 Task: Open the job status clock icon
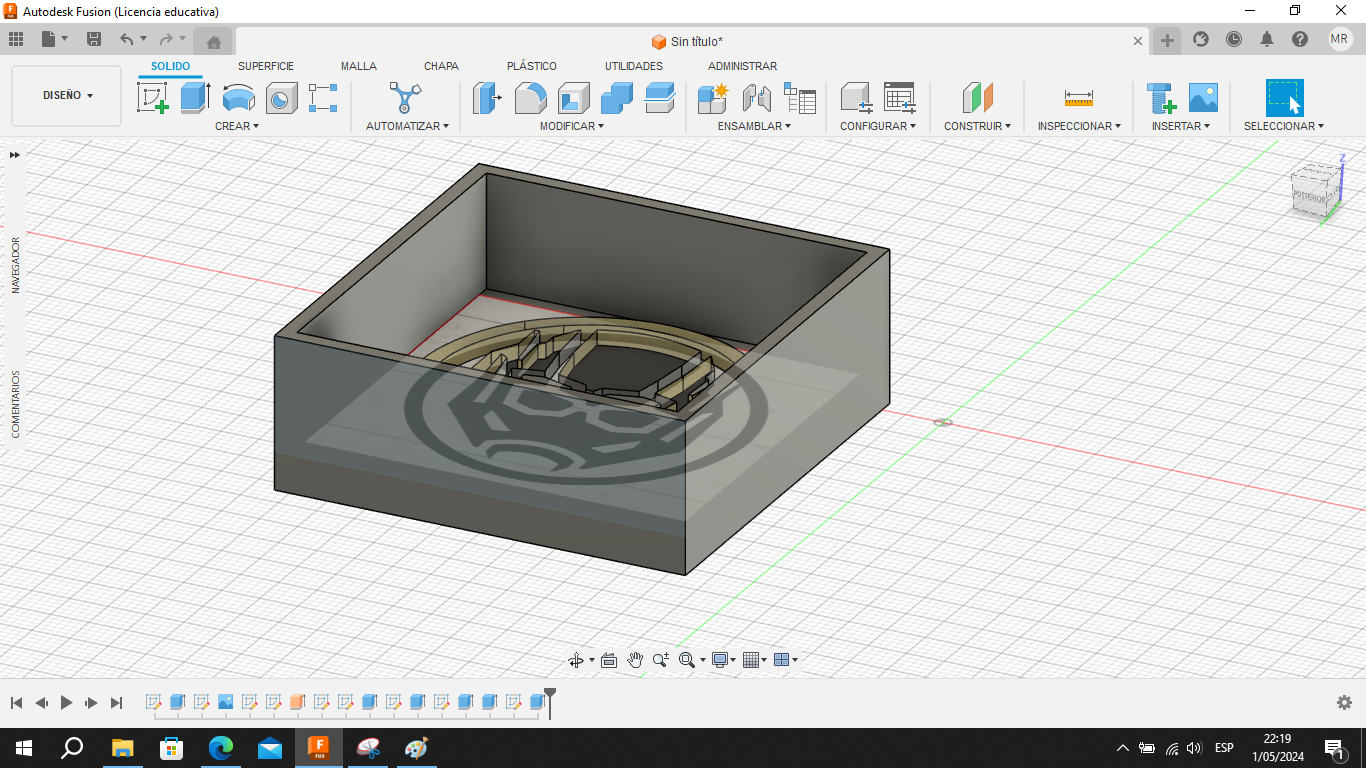click(x=1234, y=39)
